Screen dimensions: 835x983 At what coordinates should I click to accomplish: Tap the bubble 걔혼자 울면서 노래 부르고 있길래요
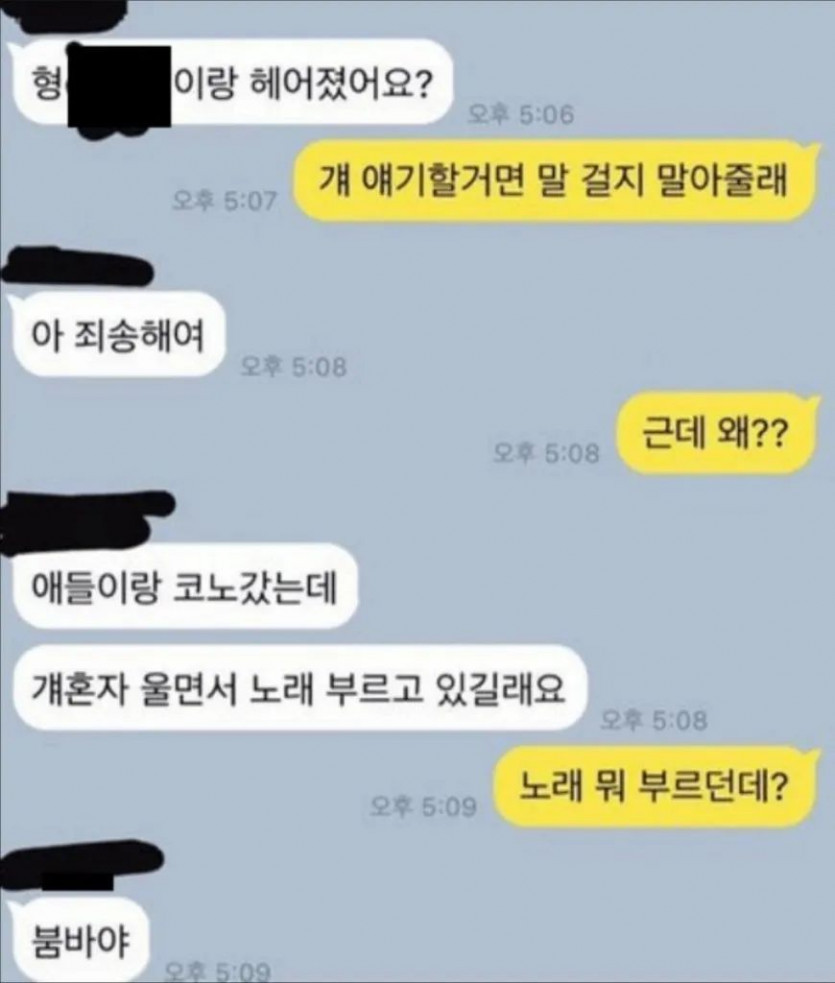point(299,688)
